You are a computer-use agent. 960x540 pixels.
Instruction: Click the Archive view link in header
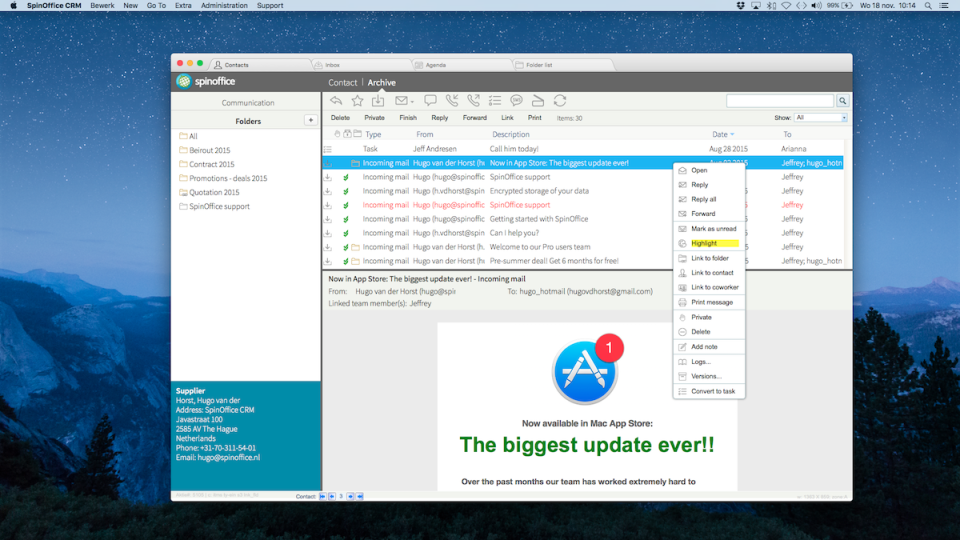point(381,82)
